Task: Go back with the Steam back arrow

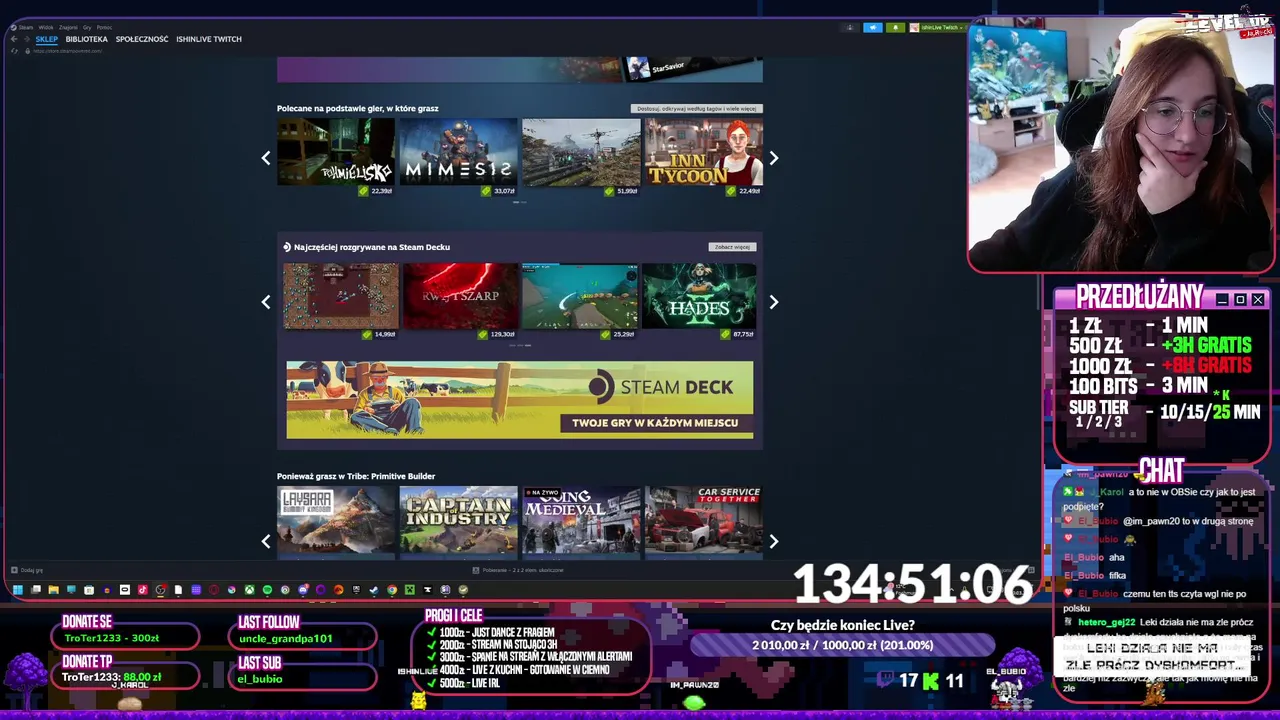Action: point(14,39)
